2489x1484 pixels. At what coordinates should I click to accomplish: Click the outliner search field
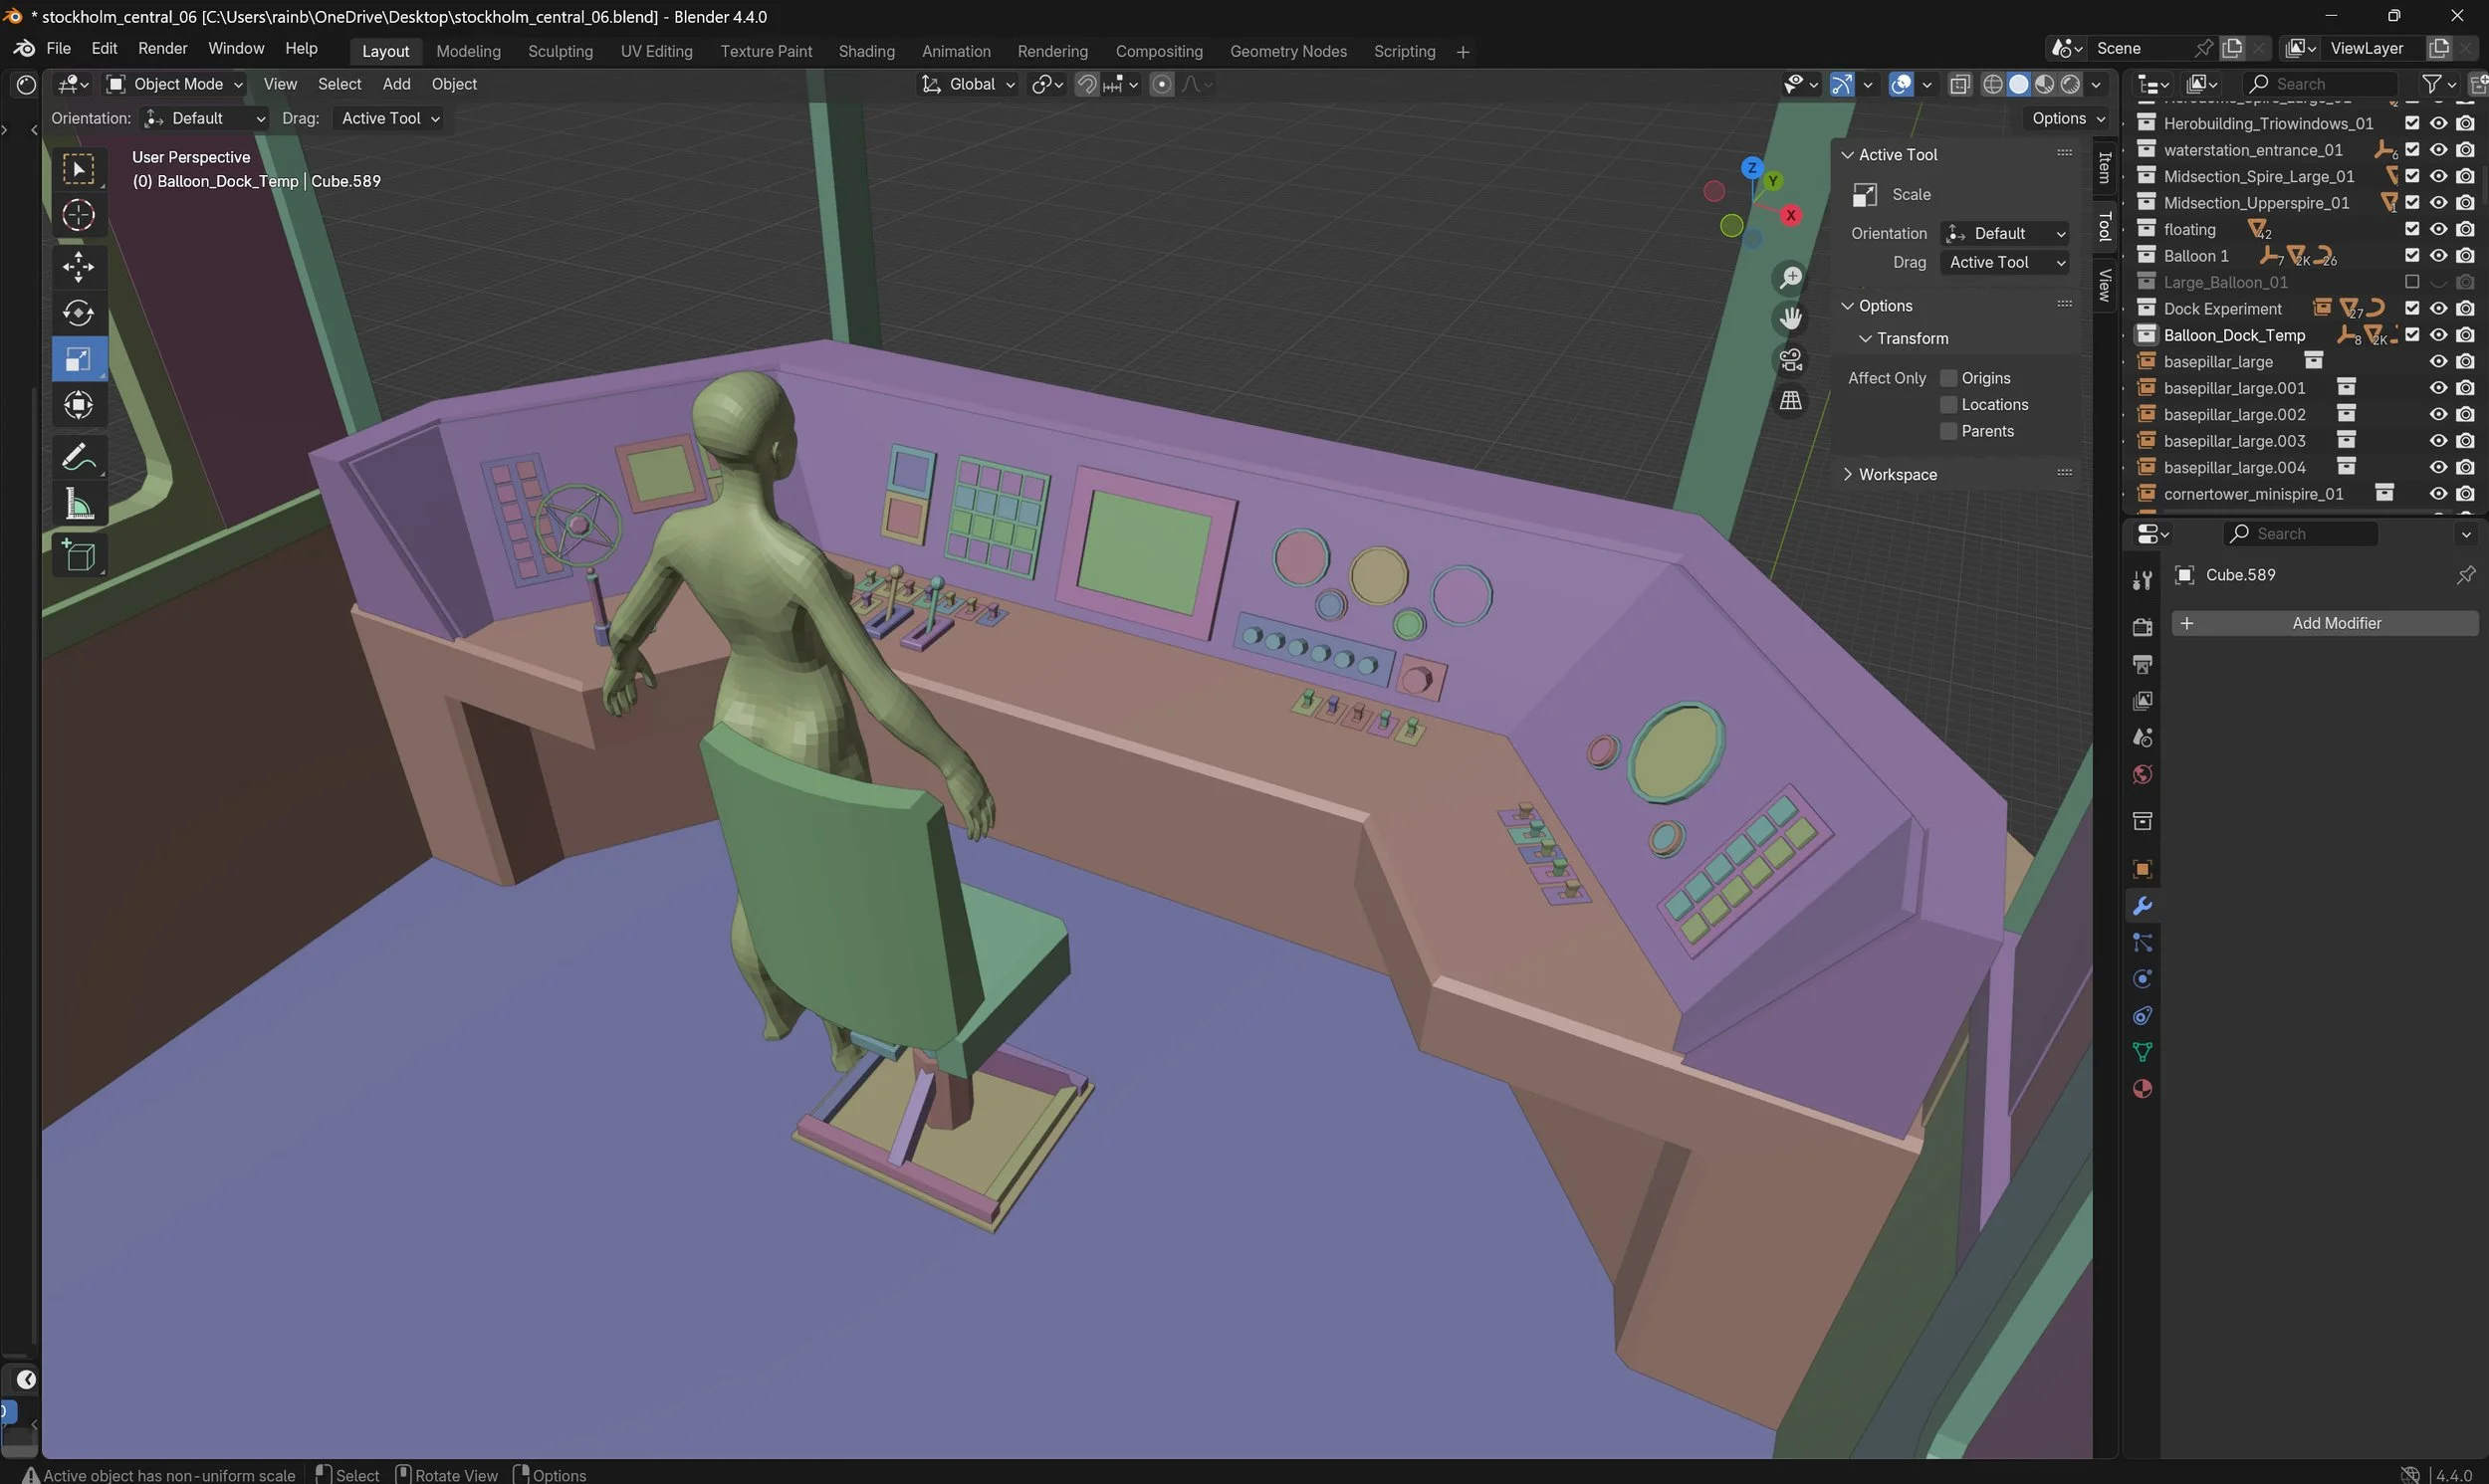pyautogui.click(x=2325, y=84)
